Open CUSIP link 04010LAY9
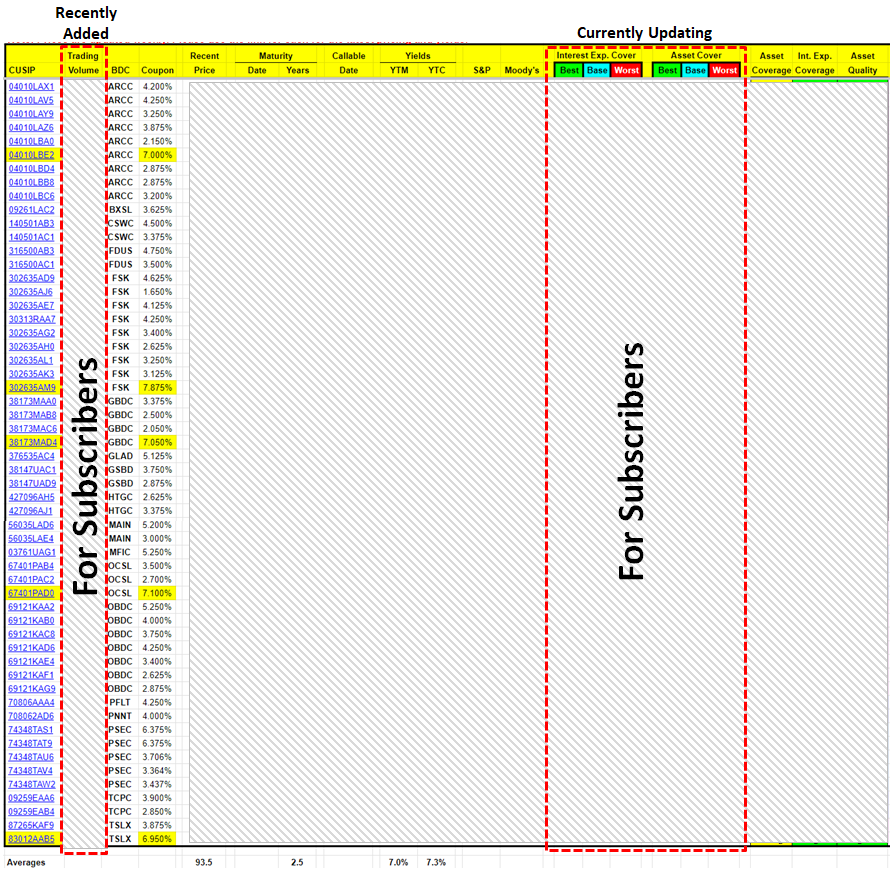The image size is (890, 872). (31, 114)
